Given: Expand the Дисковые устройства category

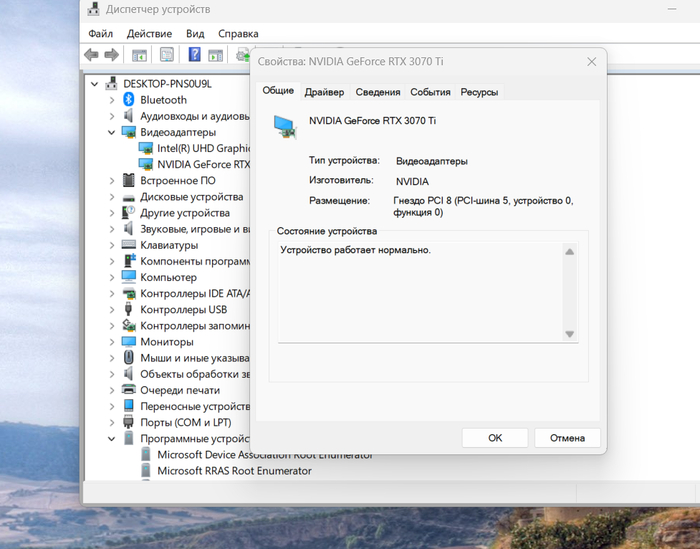Looking at the screenshot, I should [112, 197].
